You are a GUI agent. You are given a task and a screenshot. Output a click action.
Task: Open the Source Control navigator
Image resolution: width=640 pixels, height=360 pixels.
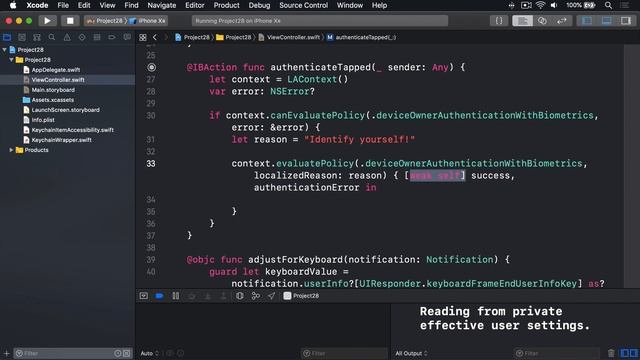(x=22, y=37)
